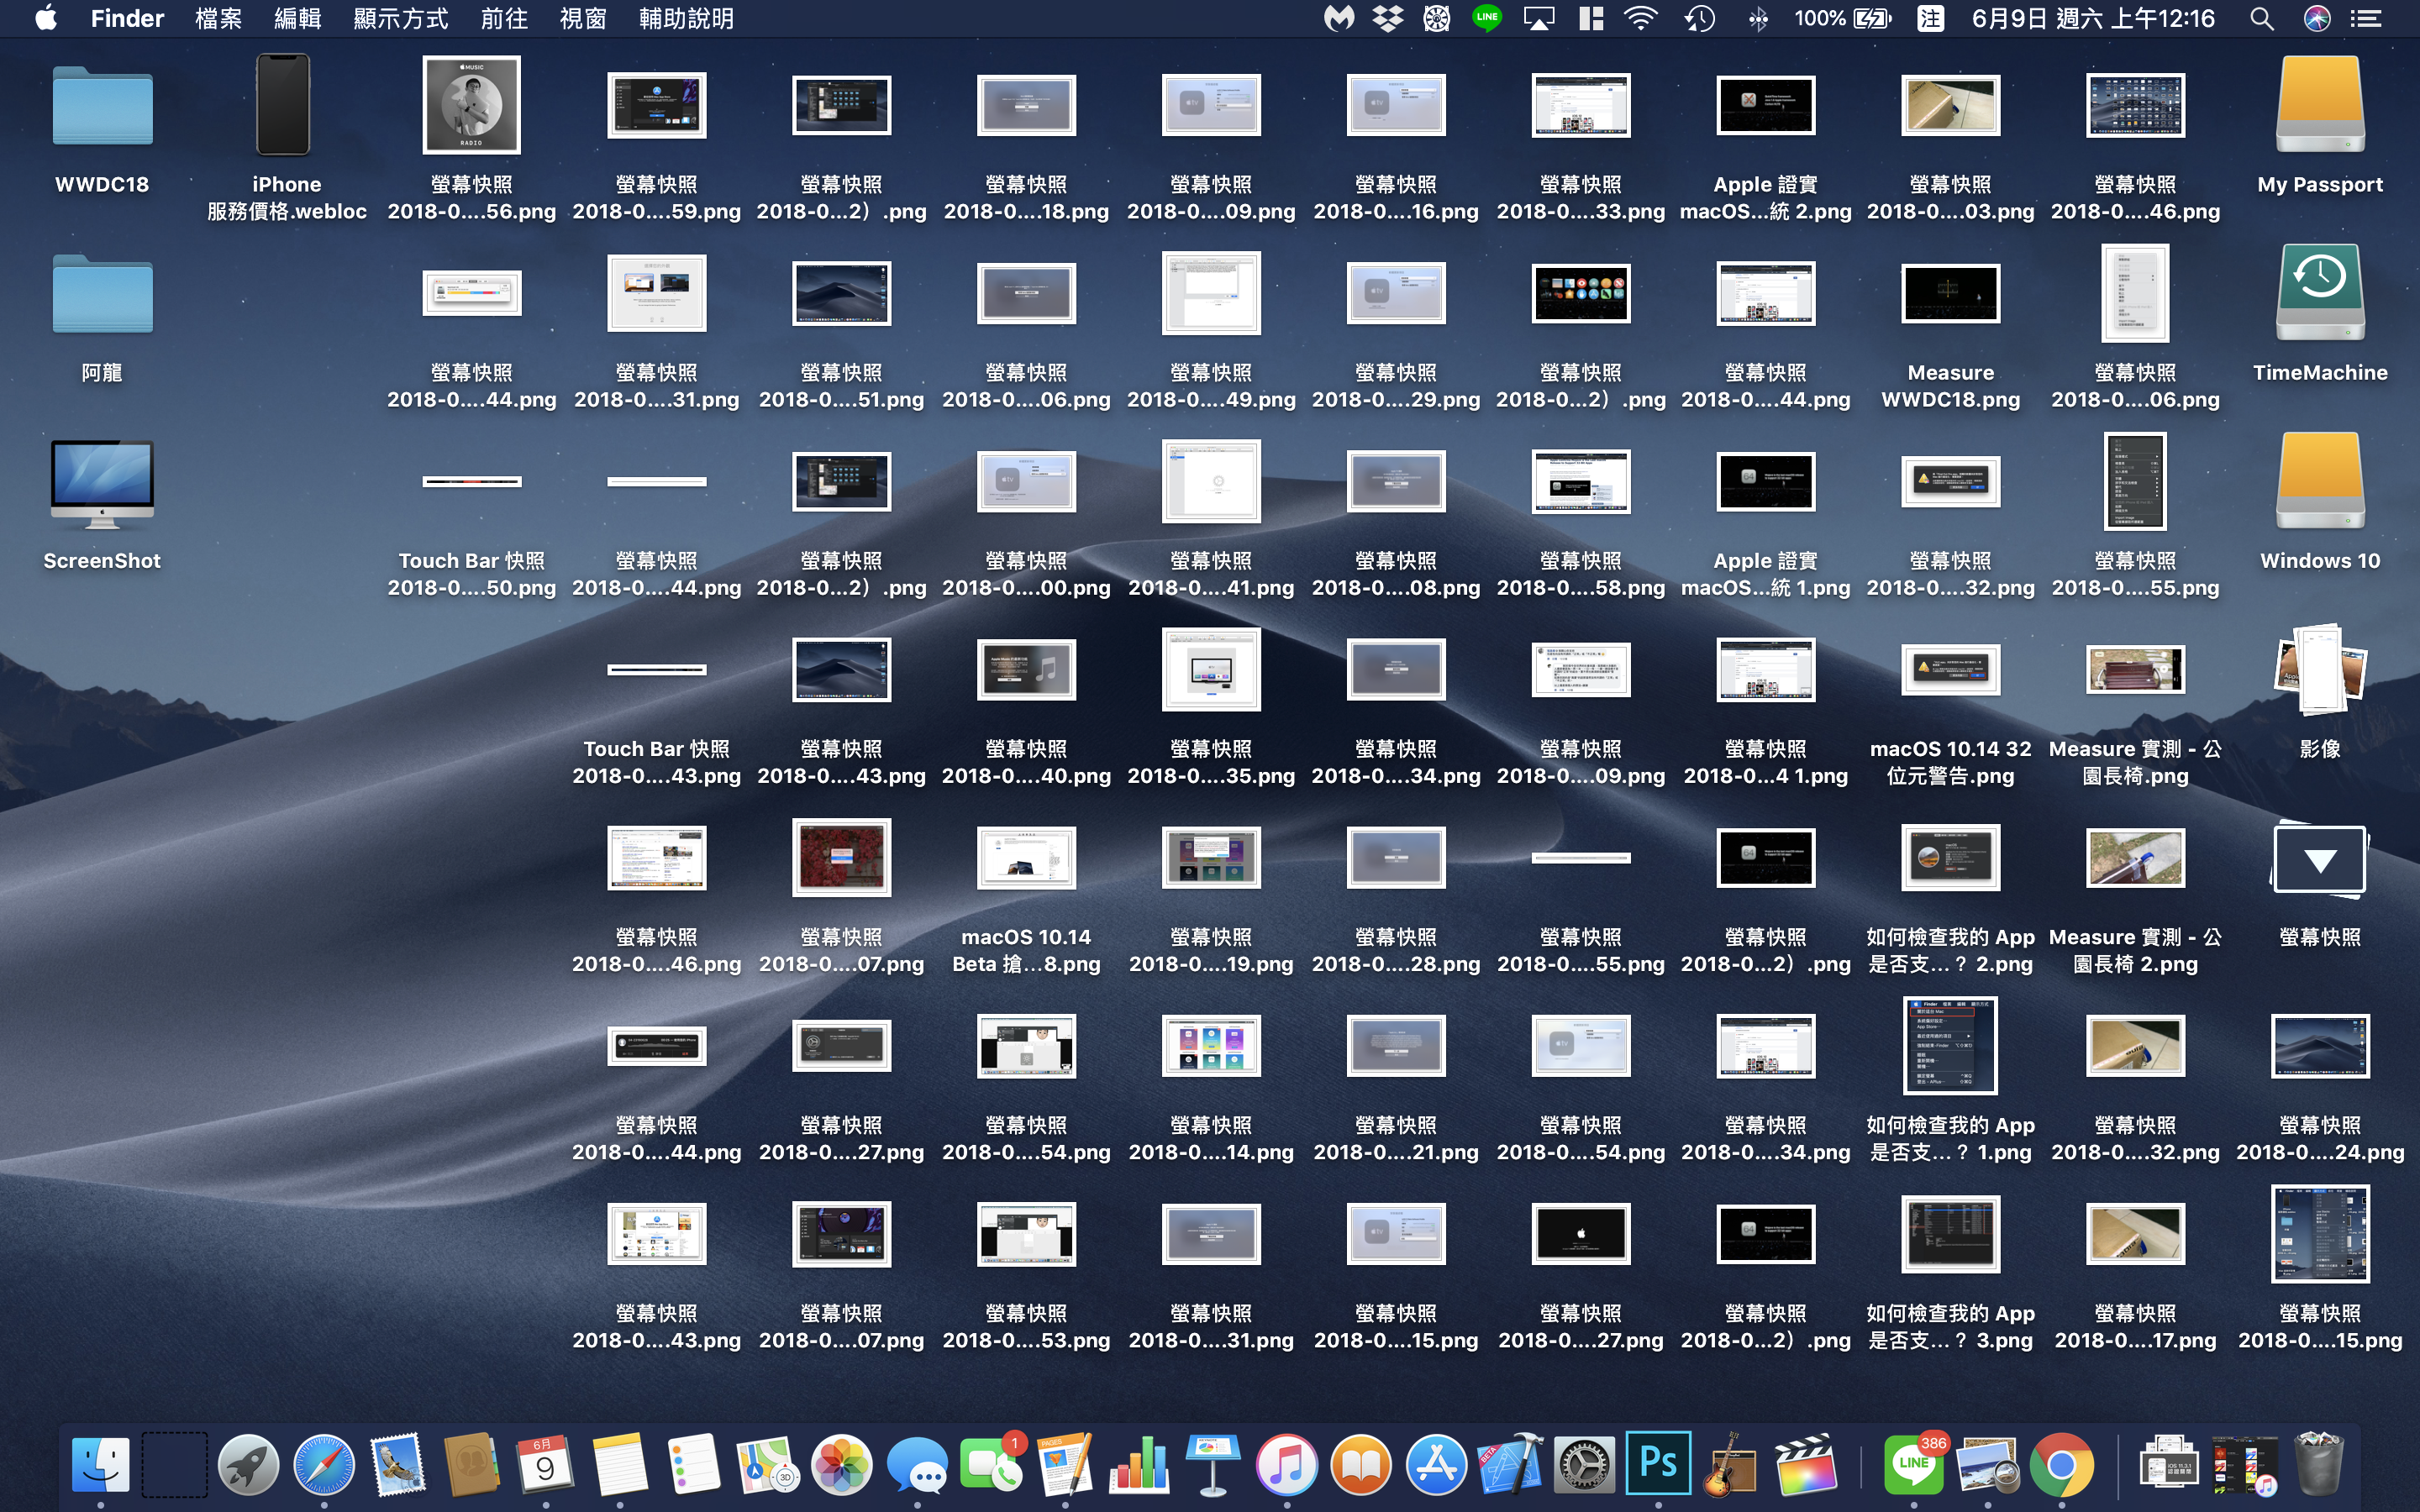Open Safari compass icon in Dock
Viewport: 2420px width, 1512px height.
(x=323, y=1464)
